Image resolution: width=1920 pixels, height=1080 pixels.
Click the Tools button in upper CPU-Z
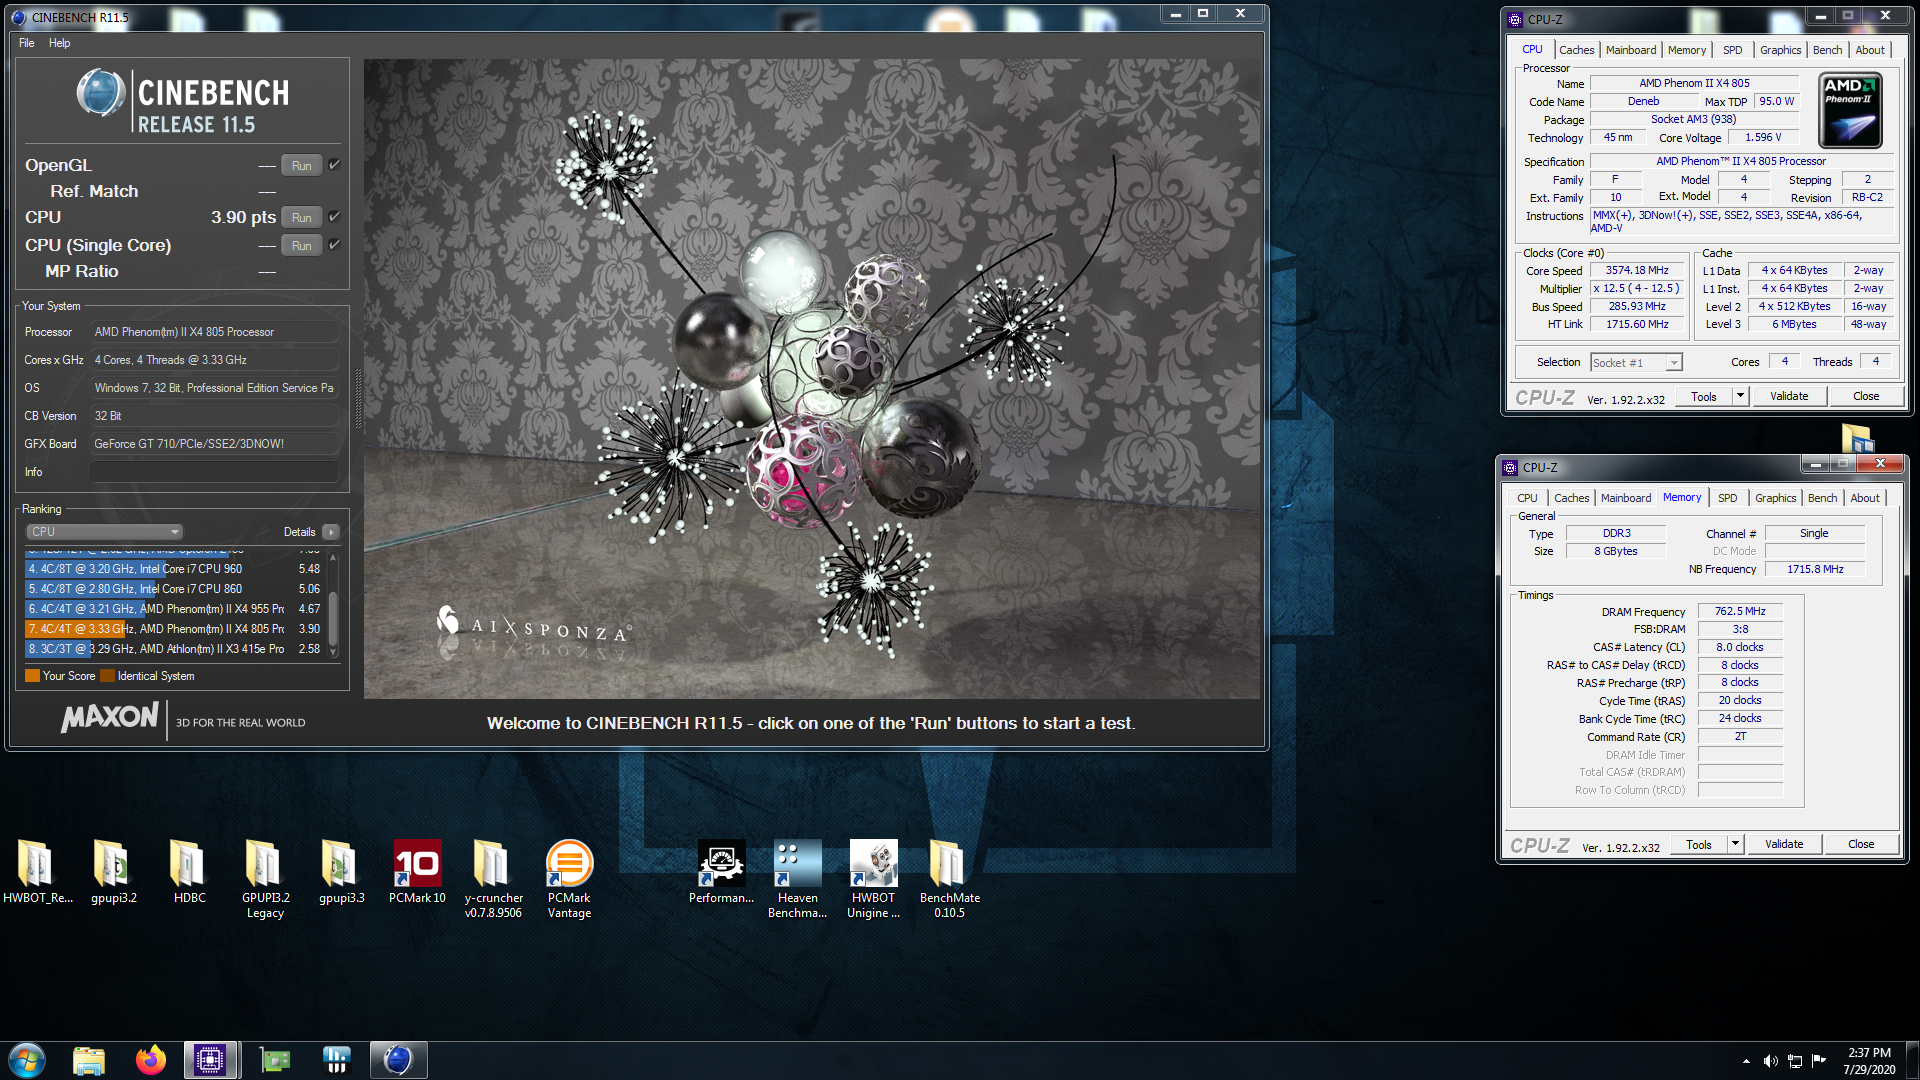[x=1704, y=396]
